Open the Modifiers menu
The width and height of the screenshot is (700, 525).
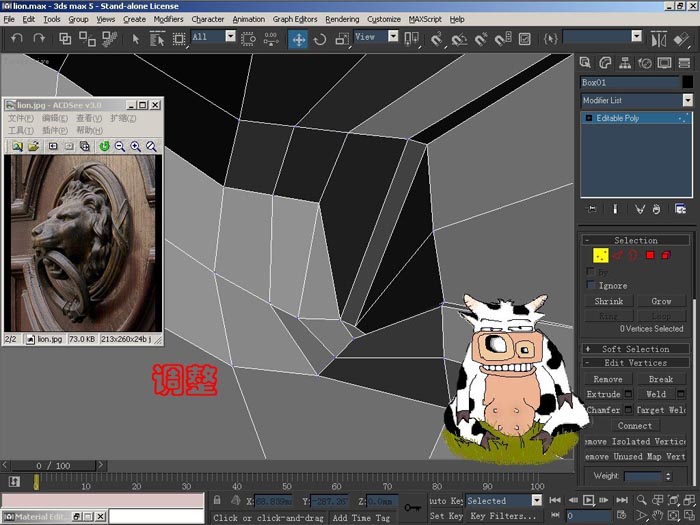[x=168, y=19]
